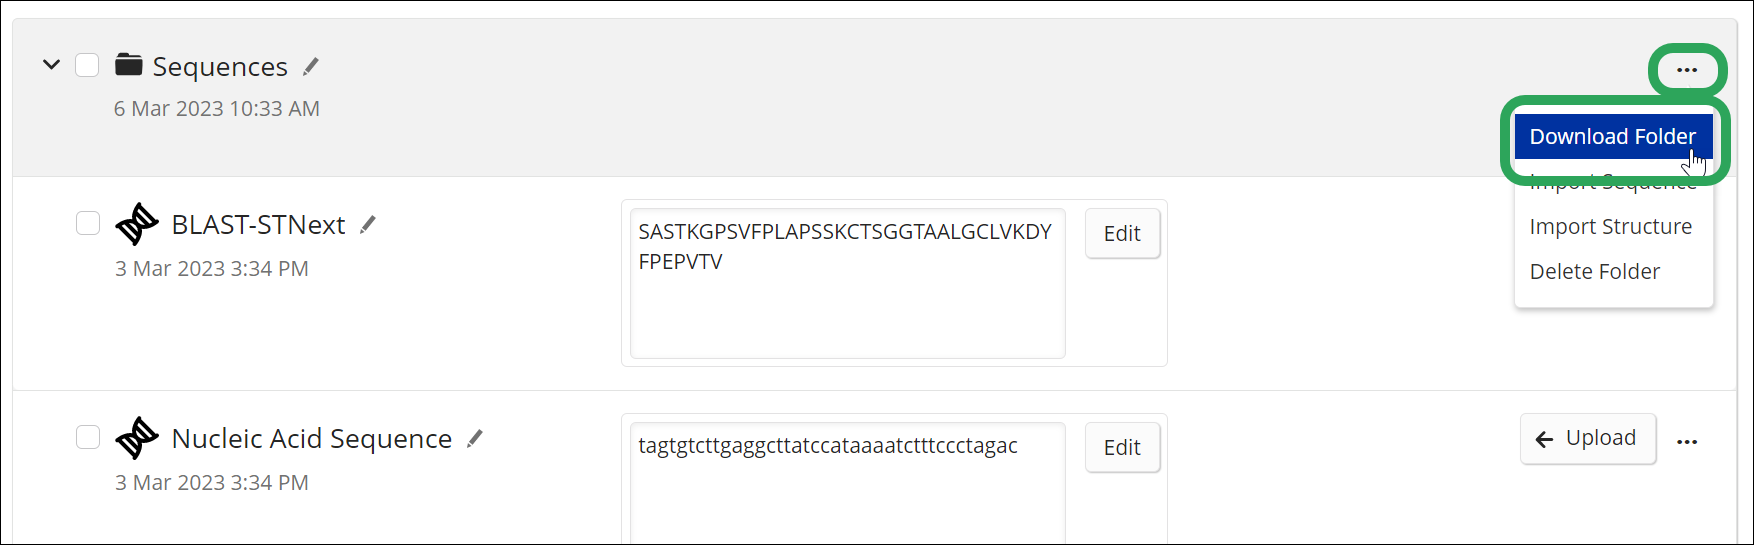The height and width of the screenshot is (545, 1754).
Task: Click Edit for the Nucleic Acid Sequence
Action: click(x=1122, y=448)
